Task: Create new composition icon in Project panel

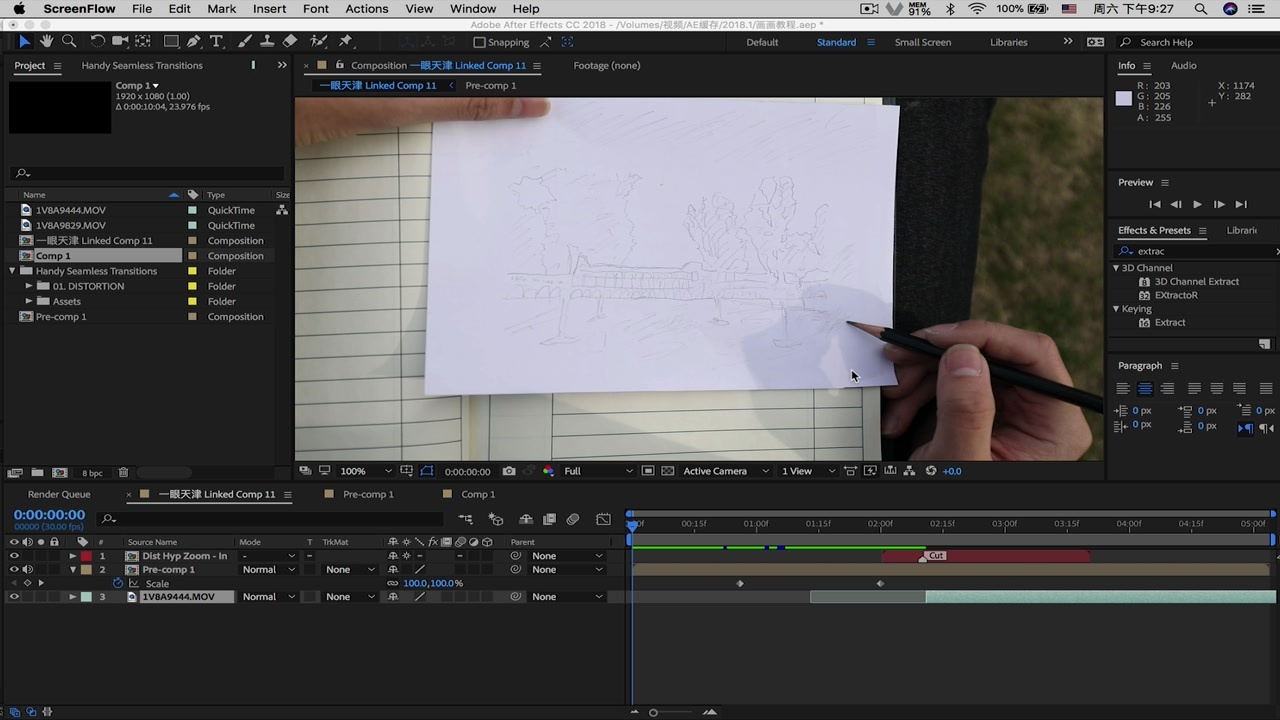Action: (x=59, y=472)
